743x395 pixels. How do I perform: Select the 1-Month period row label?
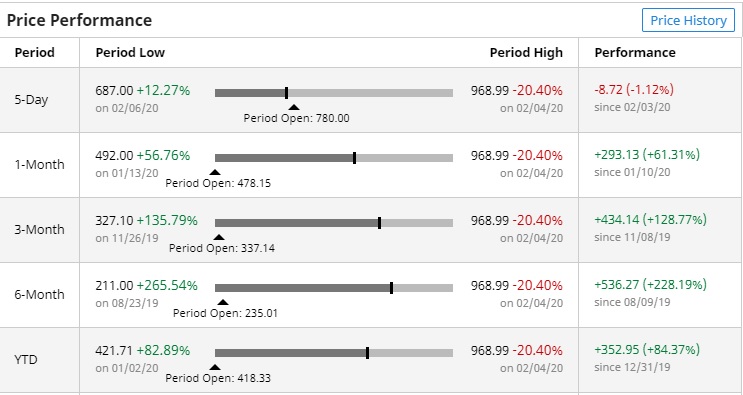tap(39, 165)
